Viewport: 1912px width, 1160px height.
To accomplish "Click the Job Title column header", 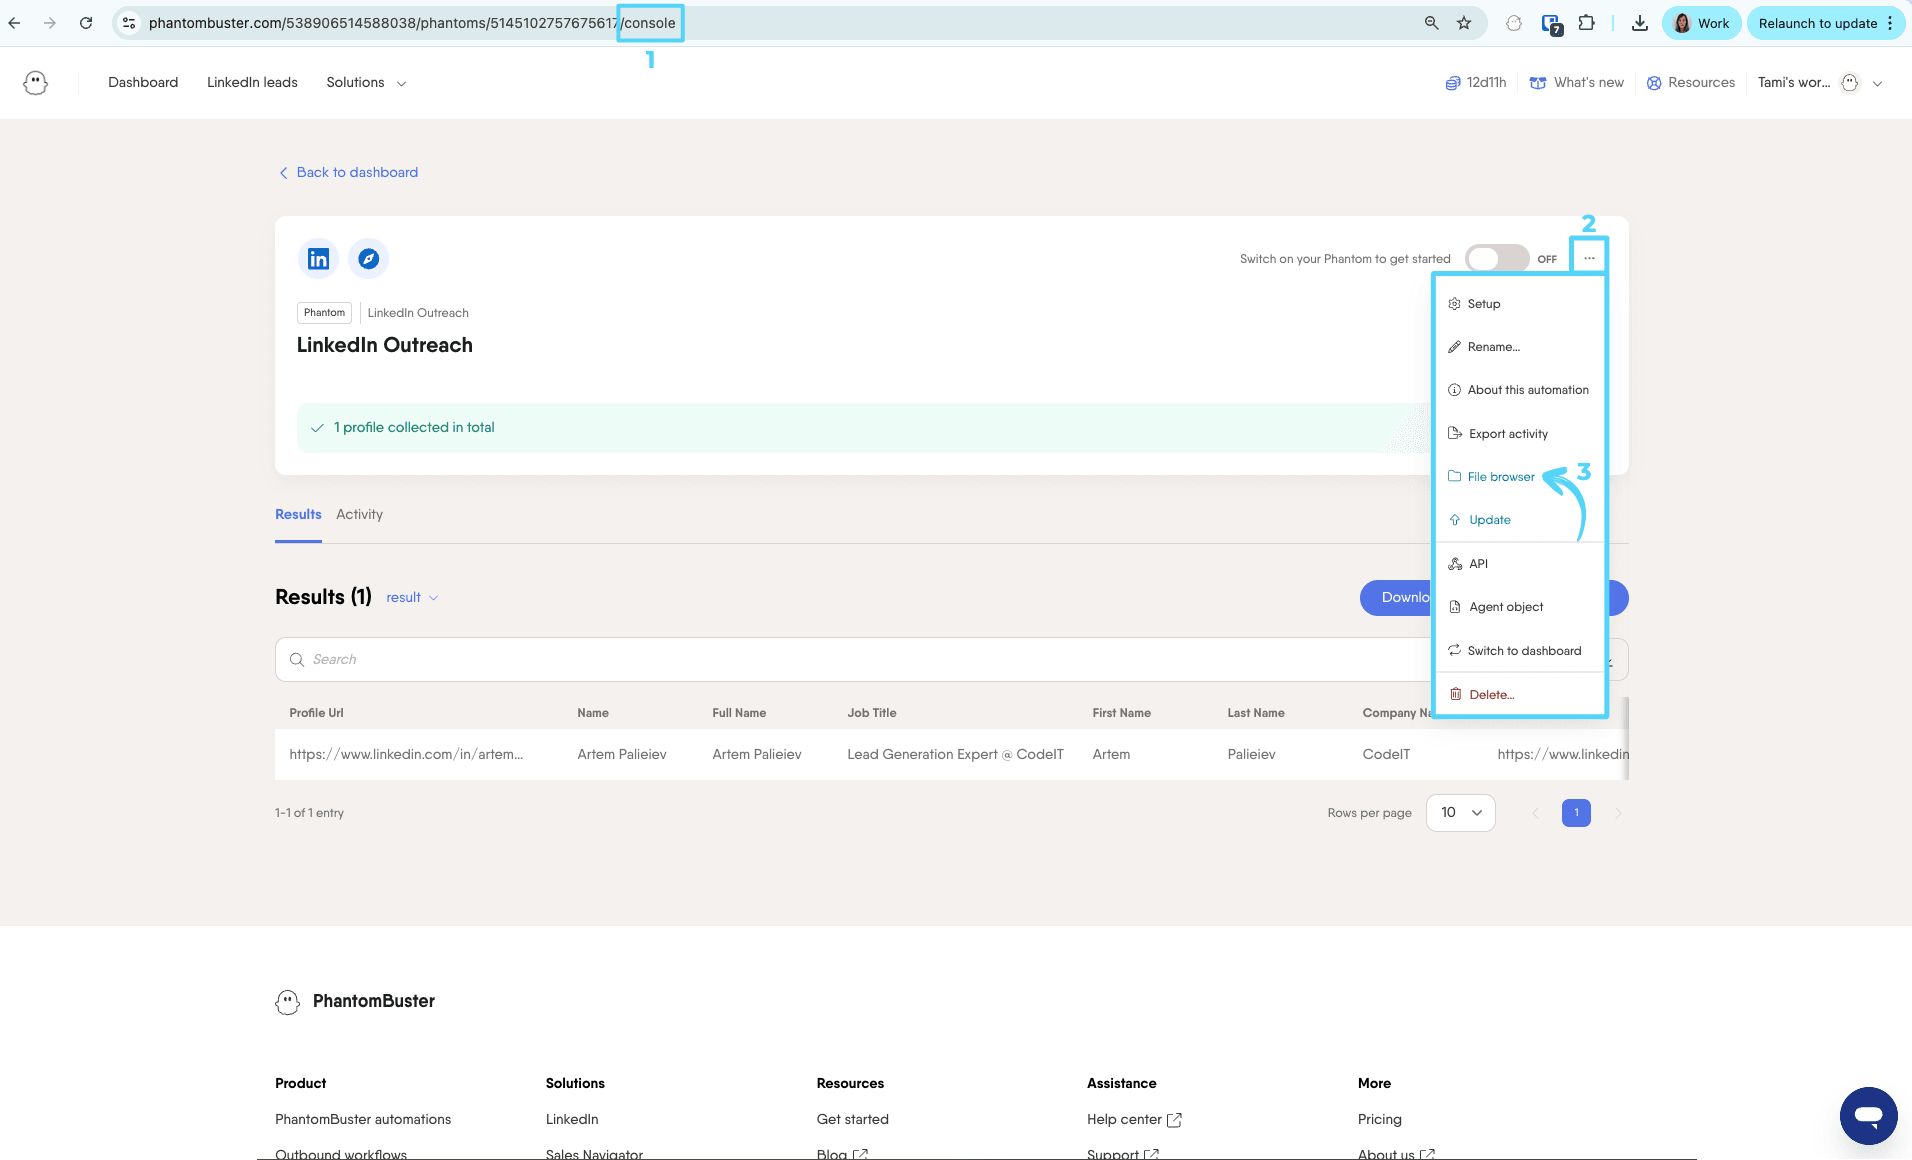I will (x=871, y=714).
